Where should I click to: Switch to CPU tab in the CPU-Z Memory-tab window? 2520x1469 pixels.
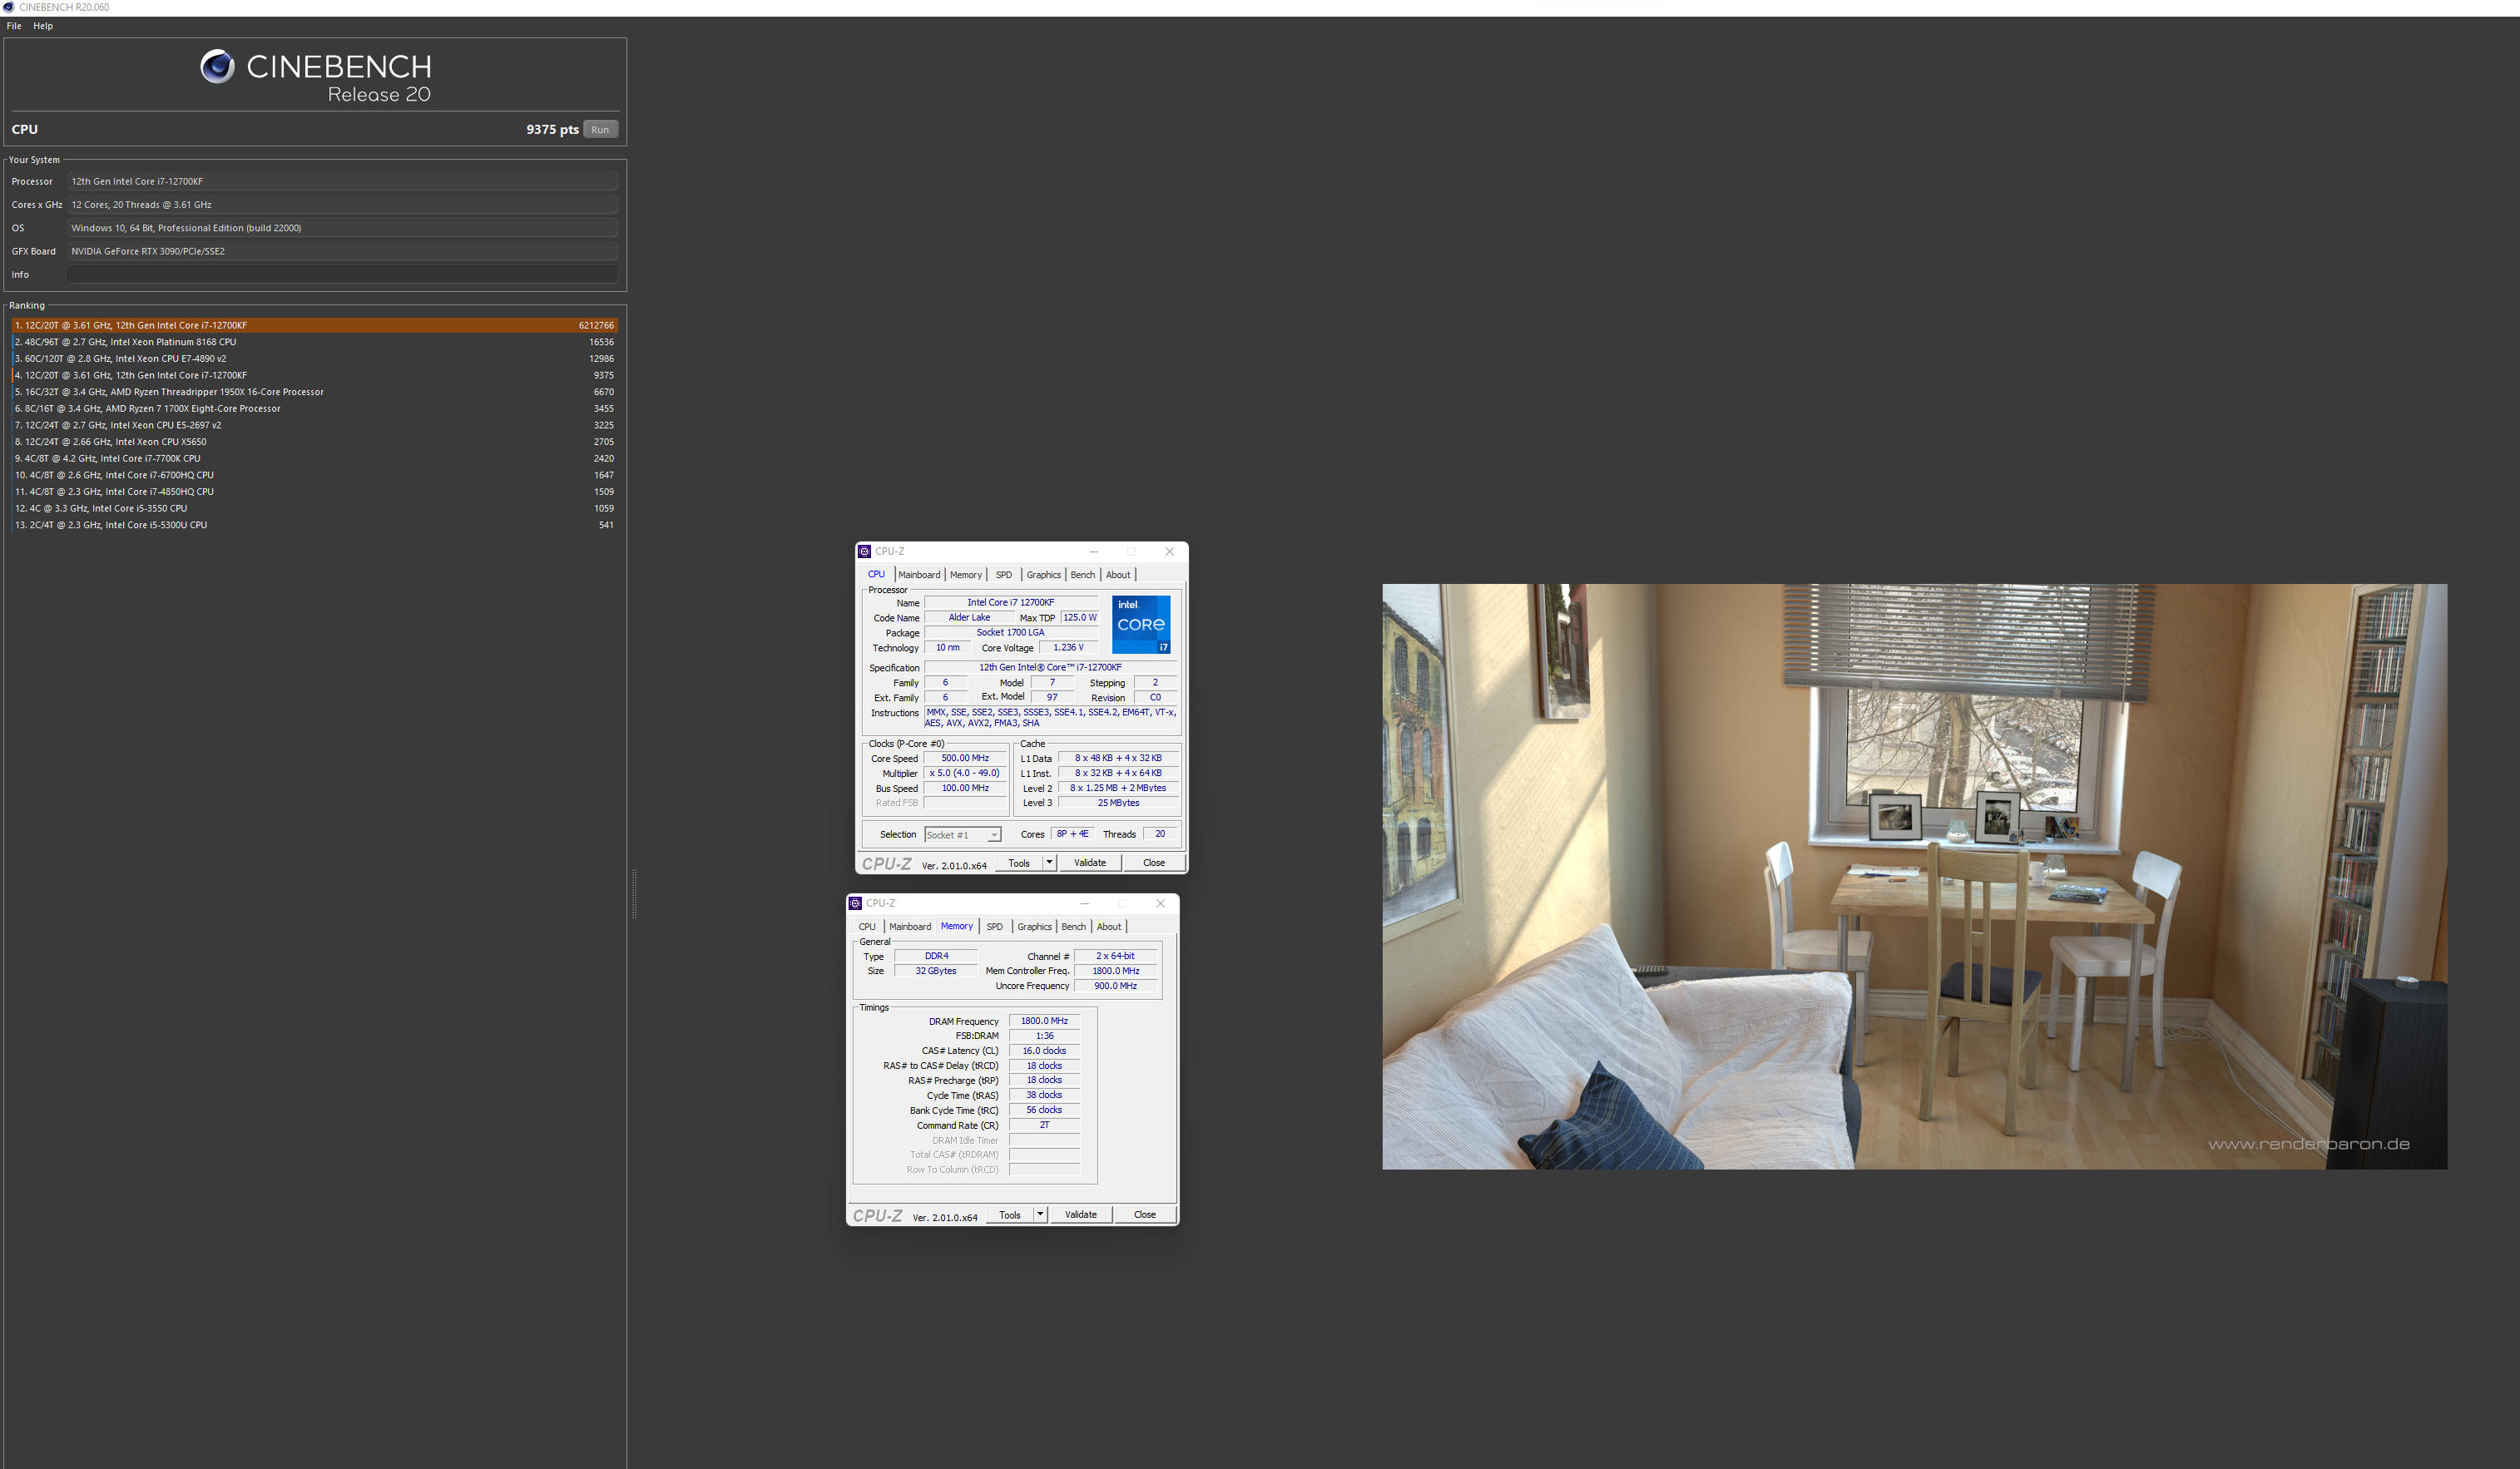(867, 927)
